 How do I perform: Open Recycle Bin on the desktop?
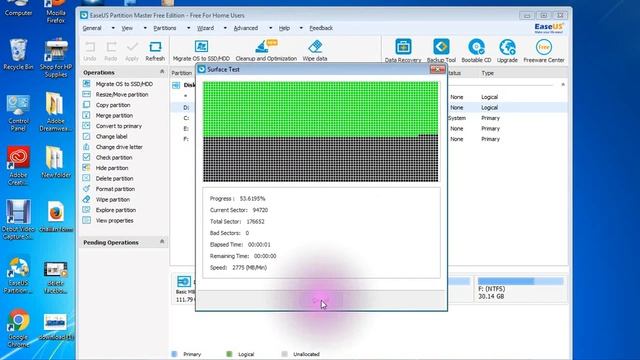18,55
